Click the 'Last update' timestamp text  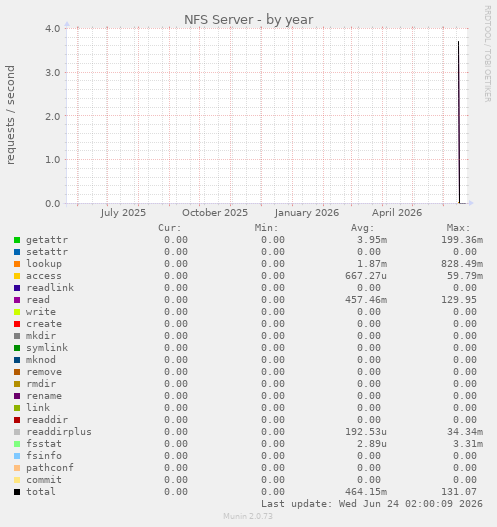tap(372, 504)
